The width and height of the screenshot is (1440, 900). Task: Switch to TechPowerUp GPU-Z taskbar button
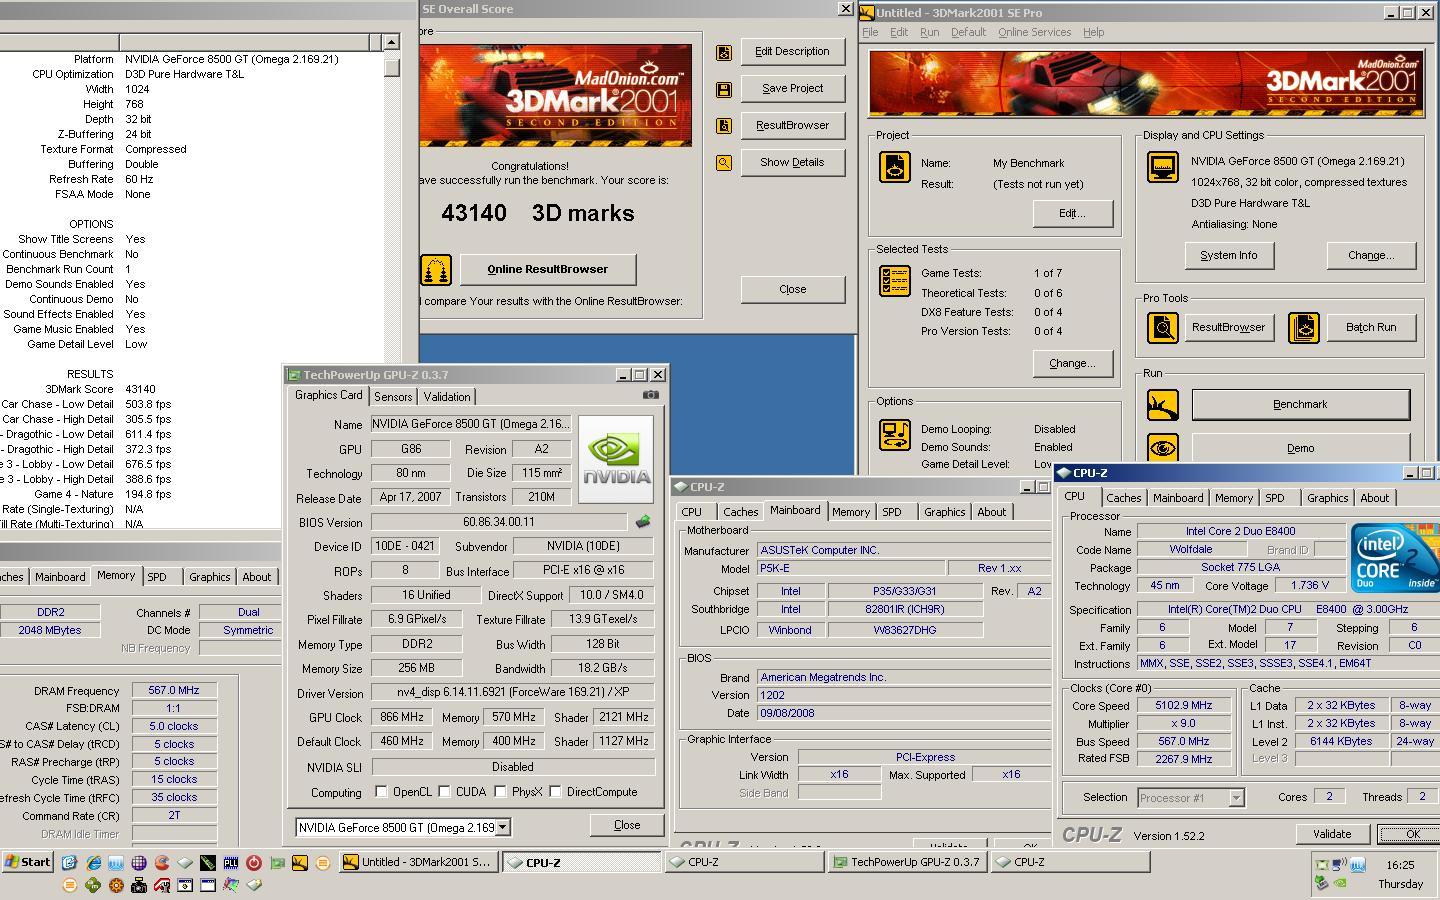[x=907, y=862]
